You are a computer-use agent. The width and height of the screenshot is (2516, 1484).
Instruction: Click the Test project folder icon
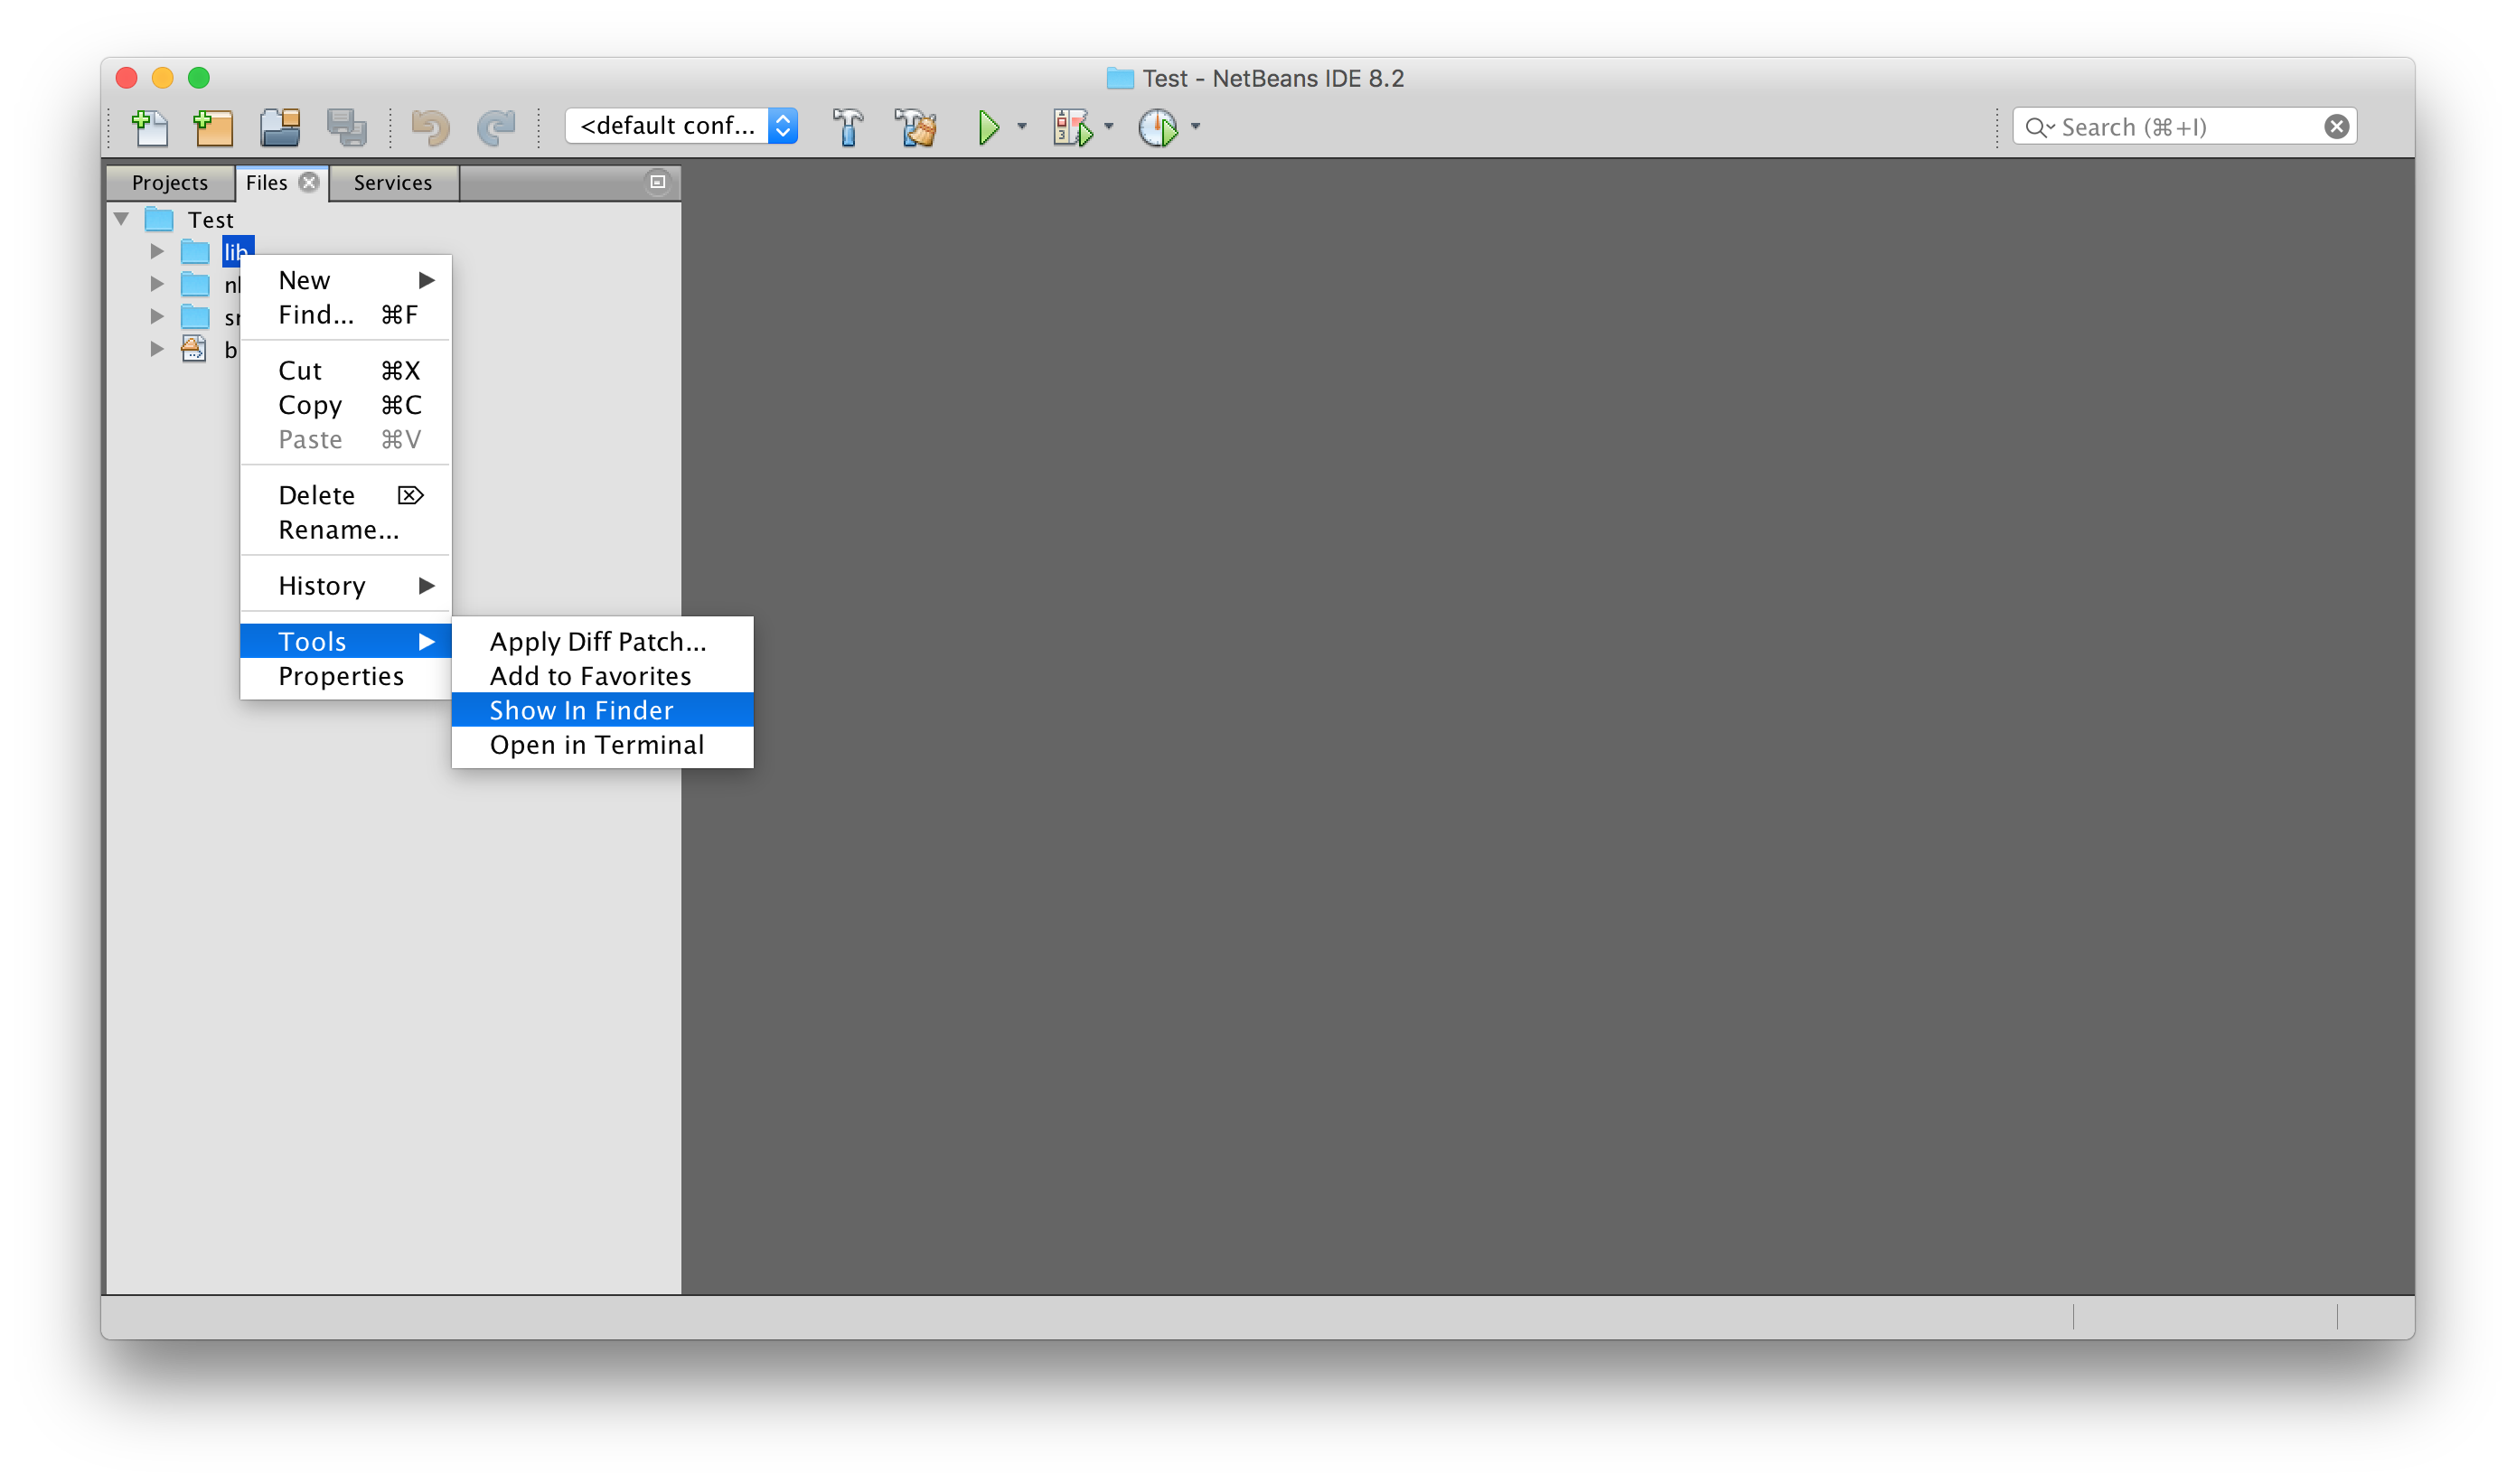[159, 219]
